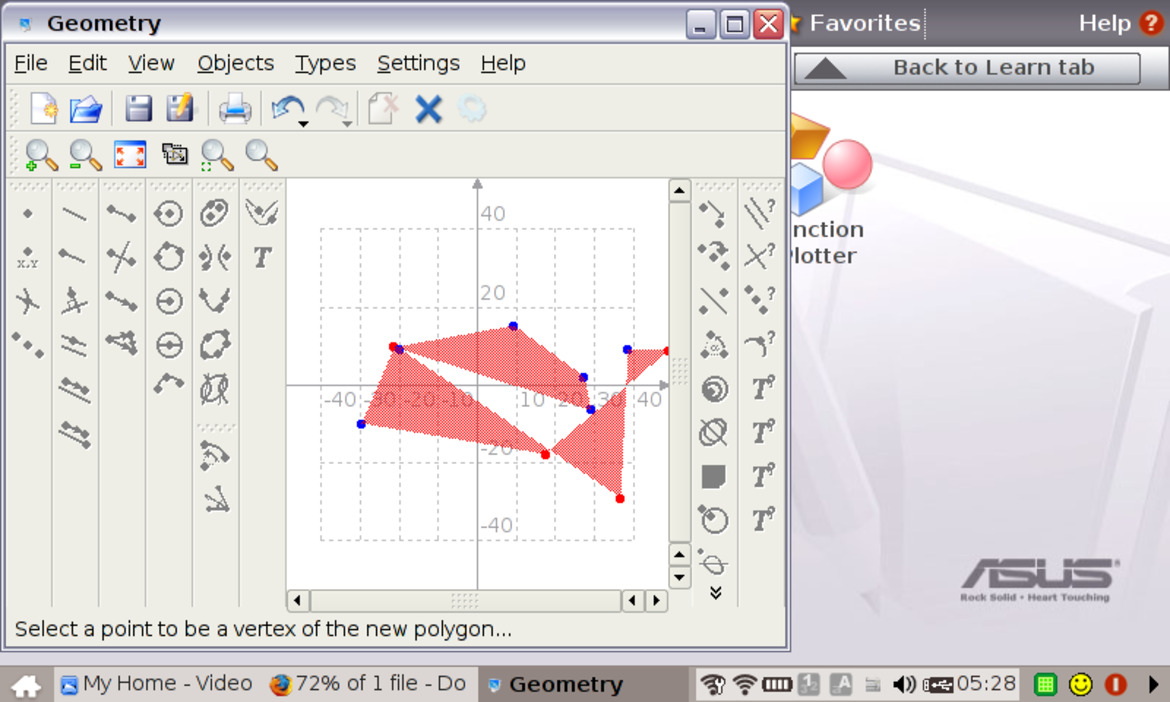This screenshot has height=702, width=1170.
Task: Click the horizontal scrollbar left arrow
Action: point(298,601)
